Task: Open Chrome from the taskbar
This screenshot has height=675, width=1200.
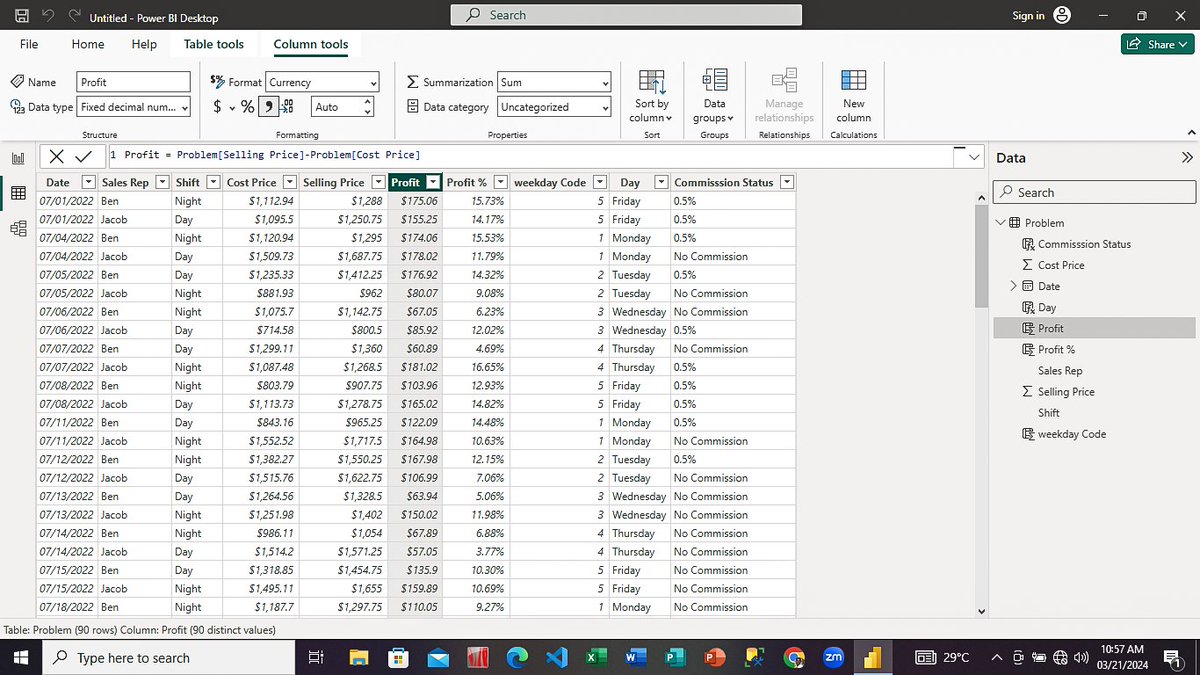Action: pos(794,657)
